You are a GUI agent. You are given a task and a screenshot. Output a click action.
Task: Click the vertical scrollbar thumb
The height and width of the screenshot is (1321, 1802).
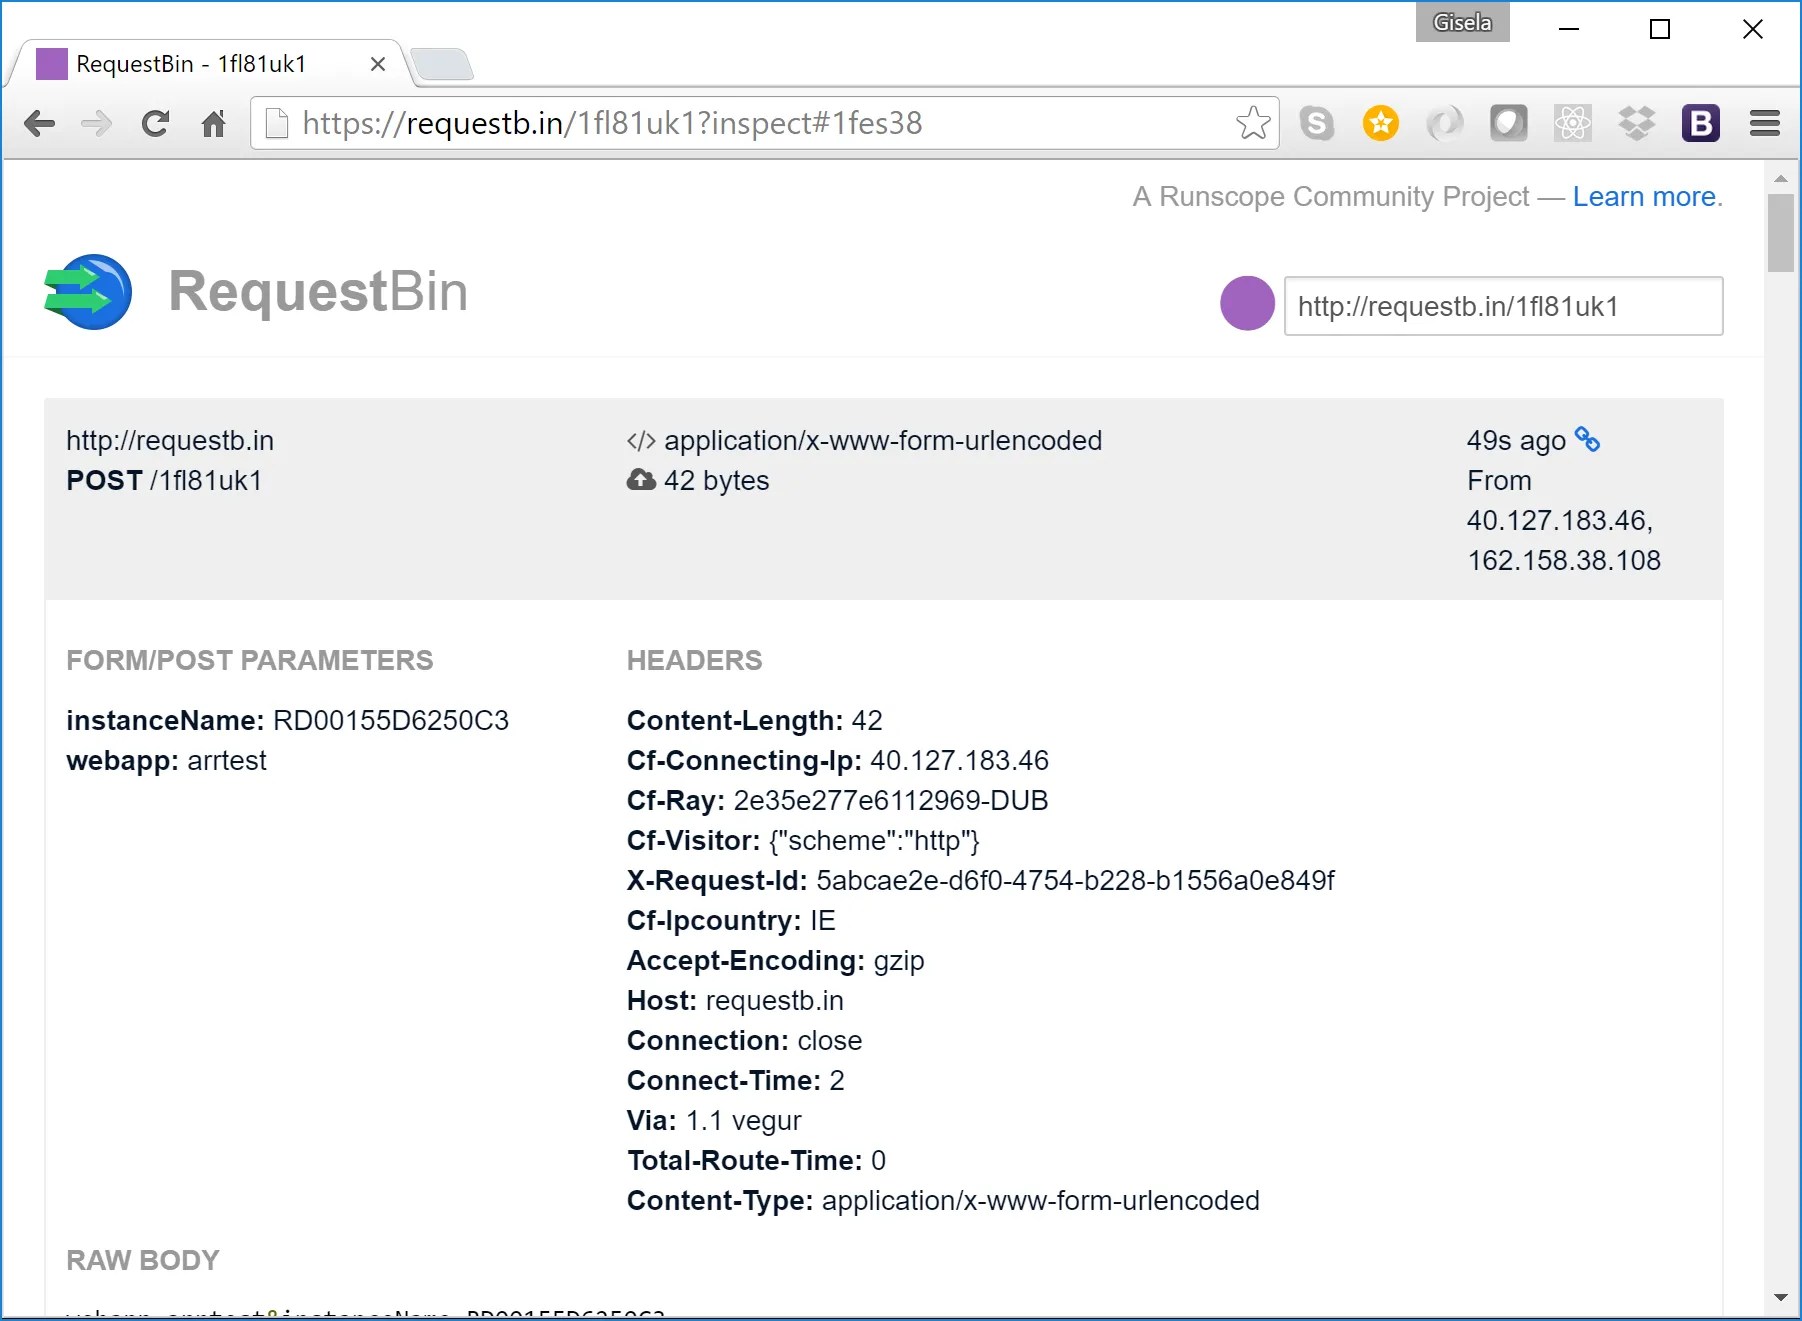tap(1781, 233)
